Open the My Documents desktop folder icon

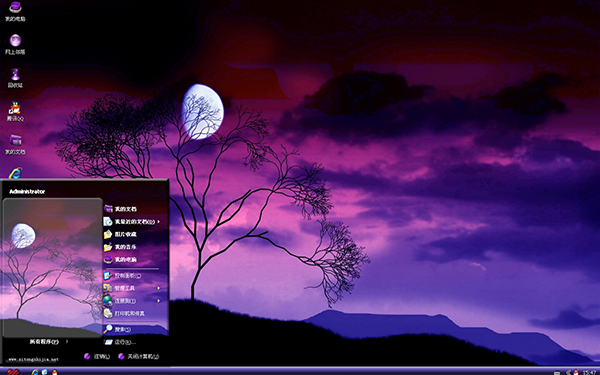[15, 144]
